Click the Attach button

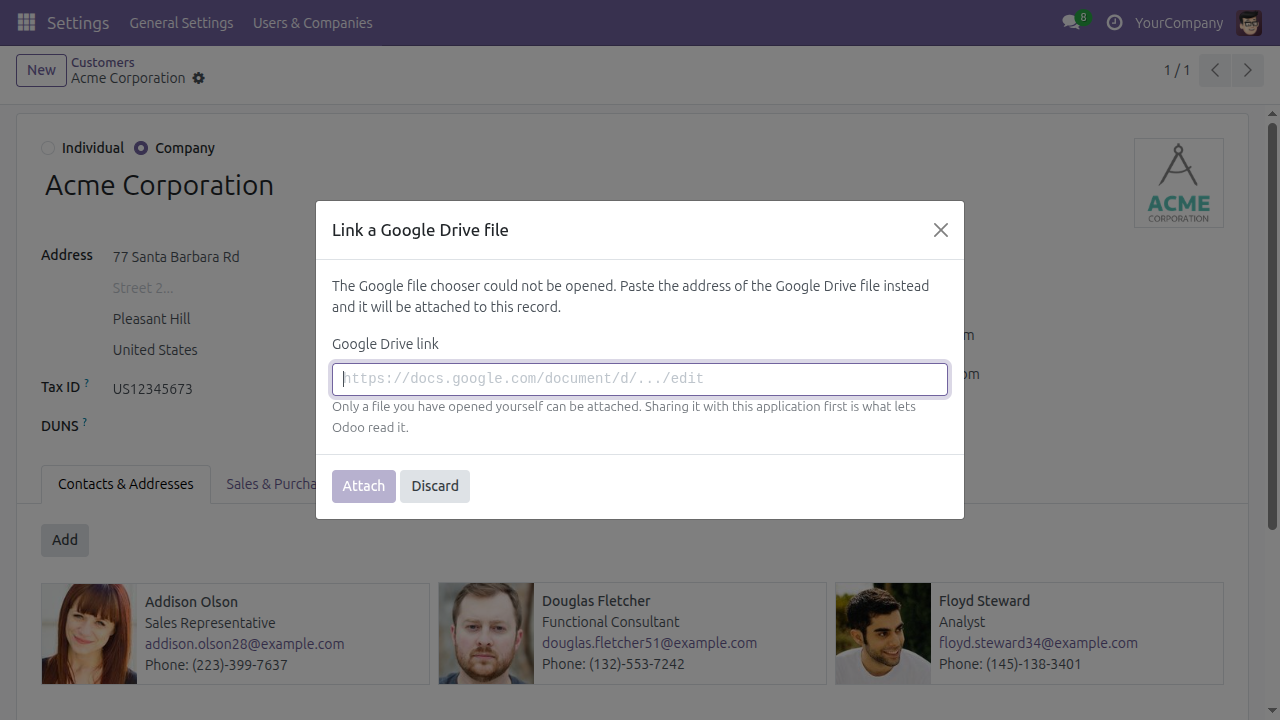pyautogui.click(x=364, y=486)
